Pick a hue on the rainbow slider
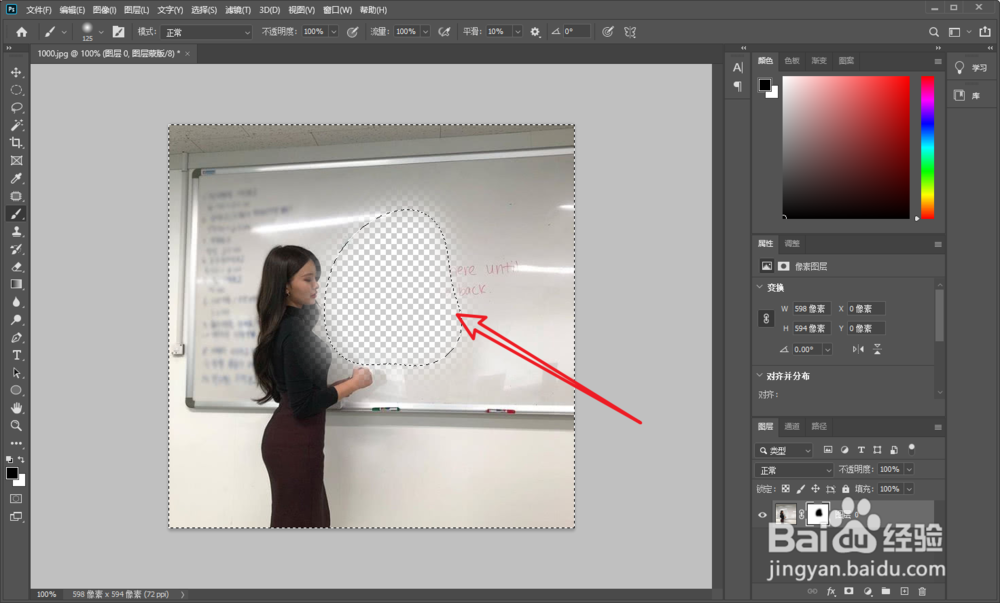 [927, 147]
